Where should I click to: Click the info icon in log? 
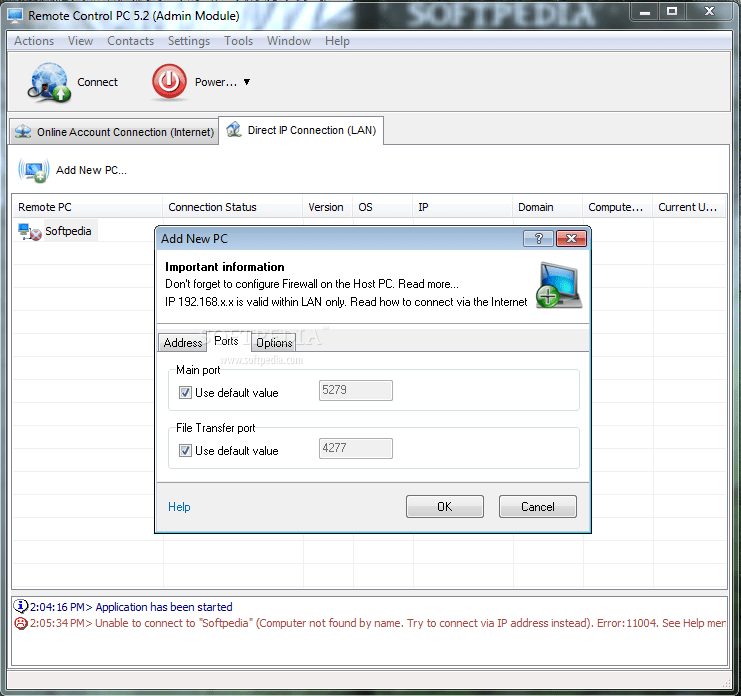coord(20,606)
